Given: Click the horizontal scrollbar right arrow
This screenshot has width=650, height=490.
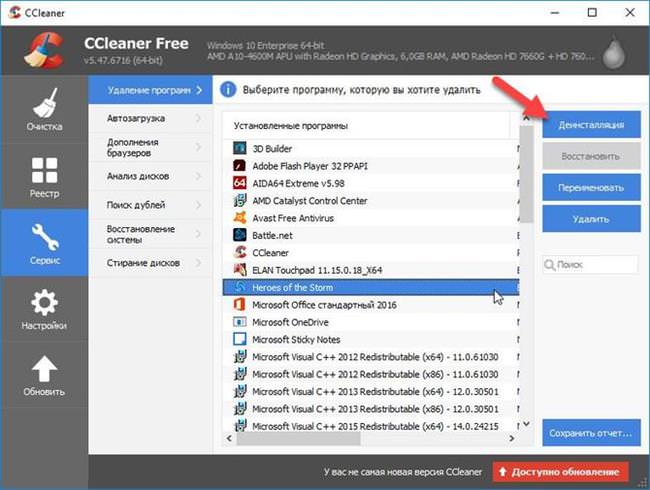Looking at the screenshot, I should 512,438.
